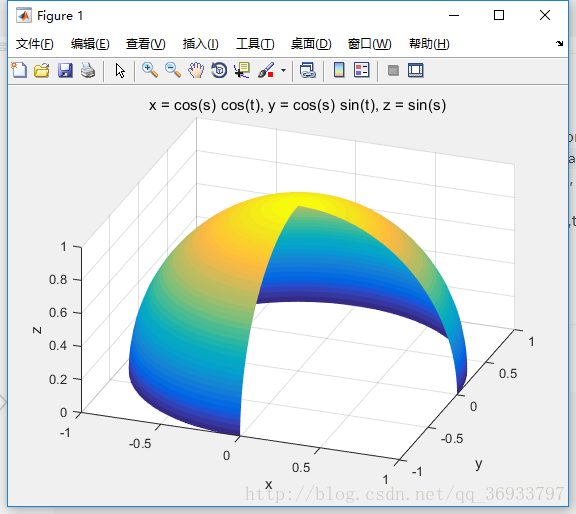Open file with the folder icon
Image resolution: width=576 pixels, height=514 pixels.
click(x=42, y=70)
